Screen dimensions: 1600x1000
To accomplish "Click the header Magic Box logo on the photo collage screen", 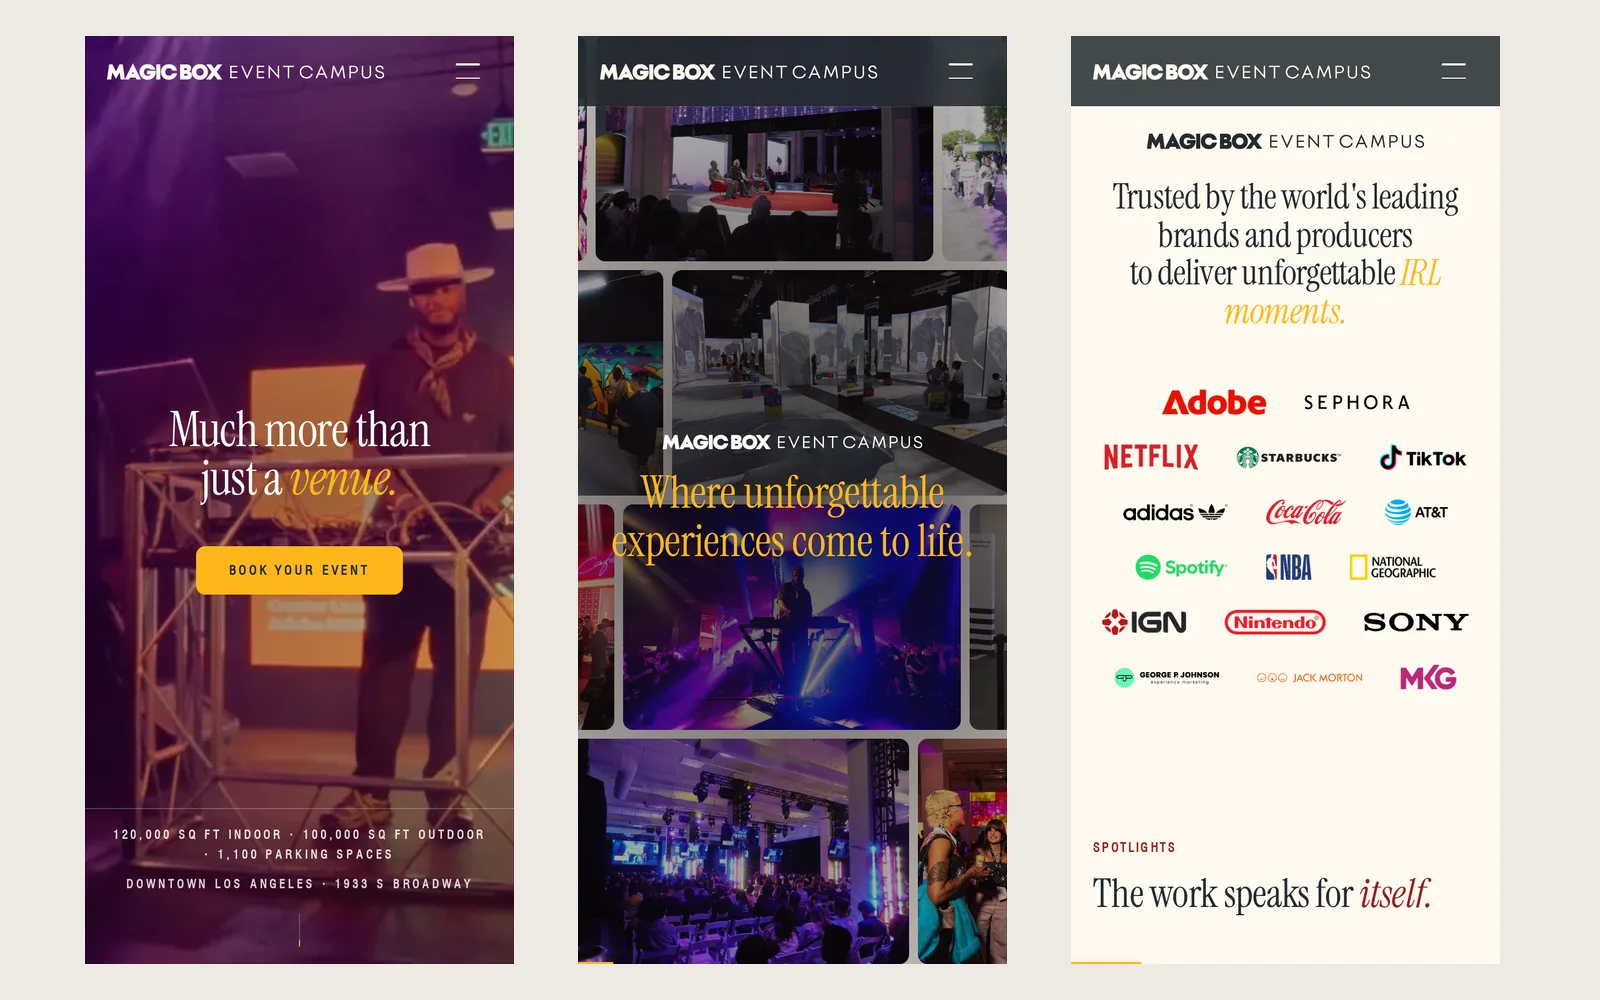I will click(739, 72).
